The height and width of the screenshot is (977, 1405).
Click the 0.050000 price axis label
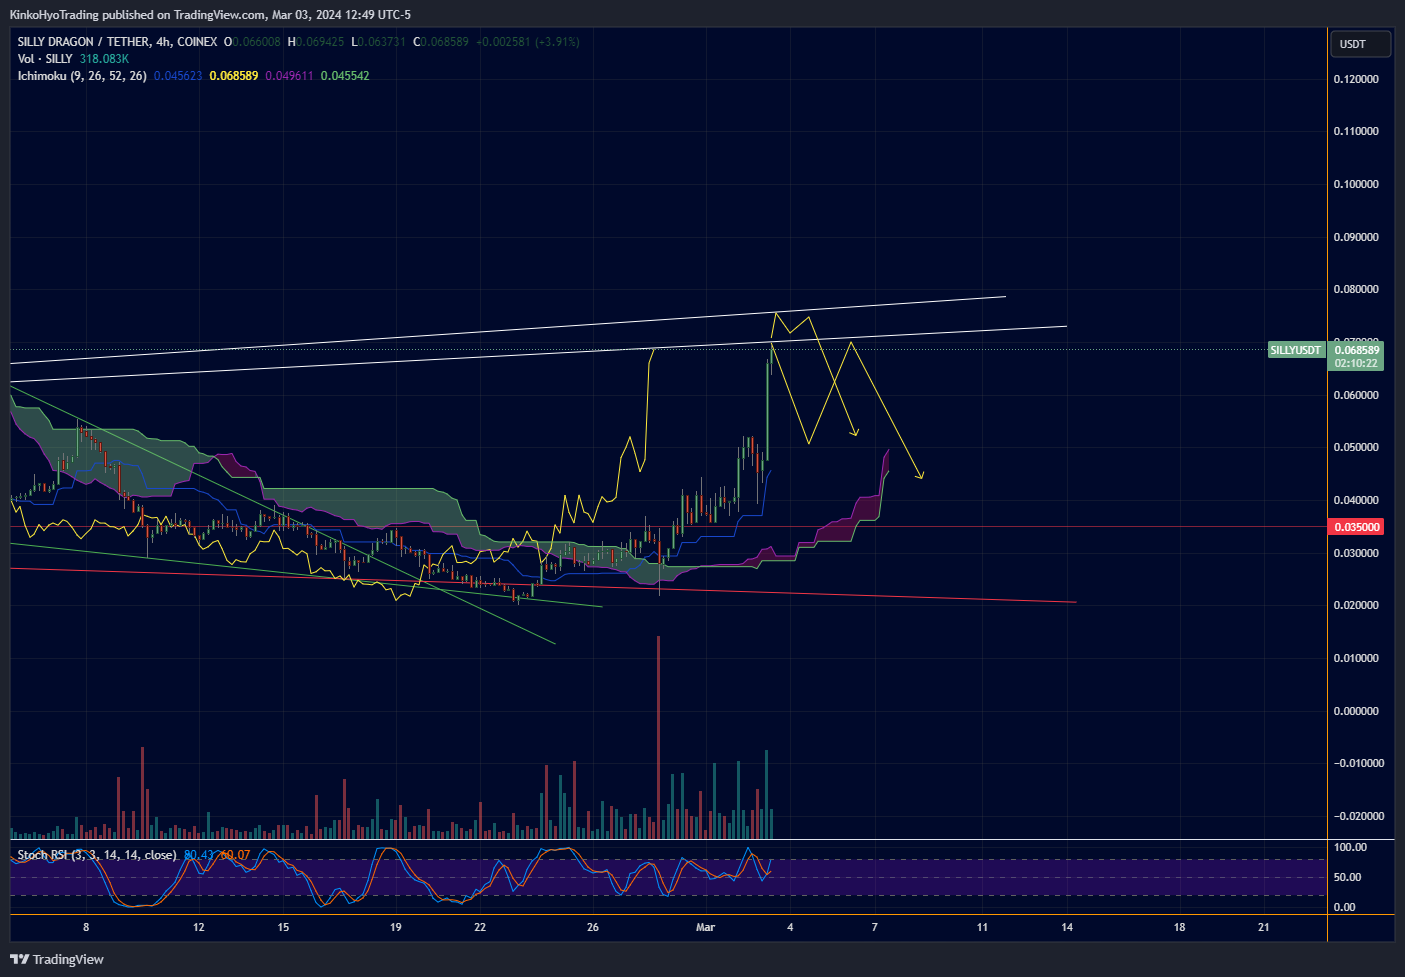(x=1356, y=447)
